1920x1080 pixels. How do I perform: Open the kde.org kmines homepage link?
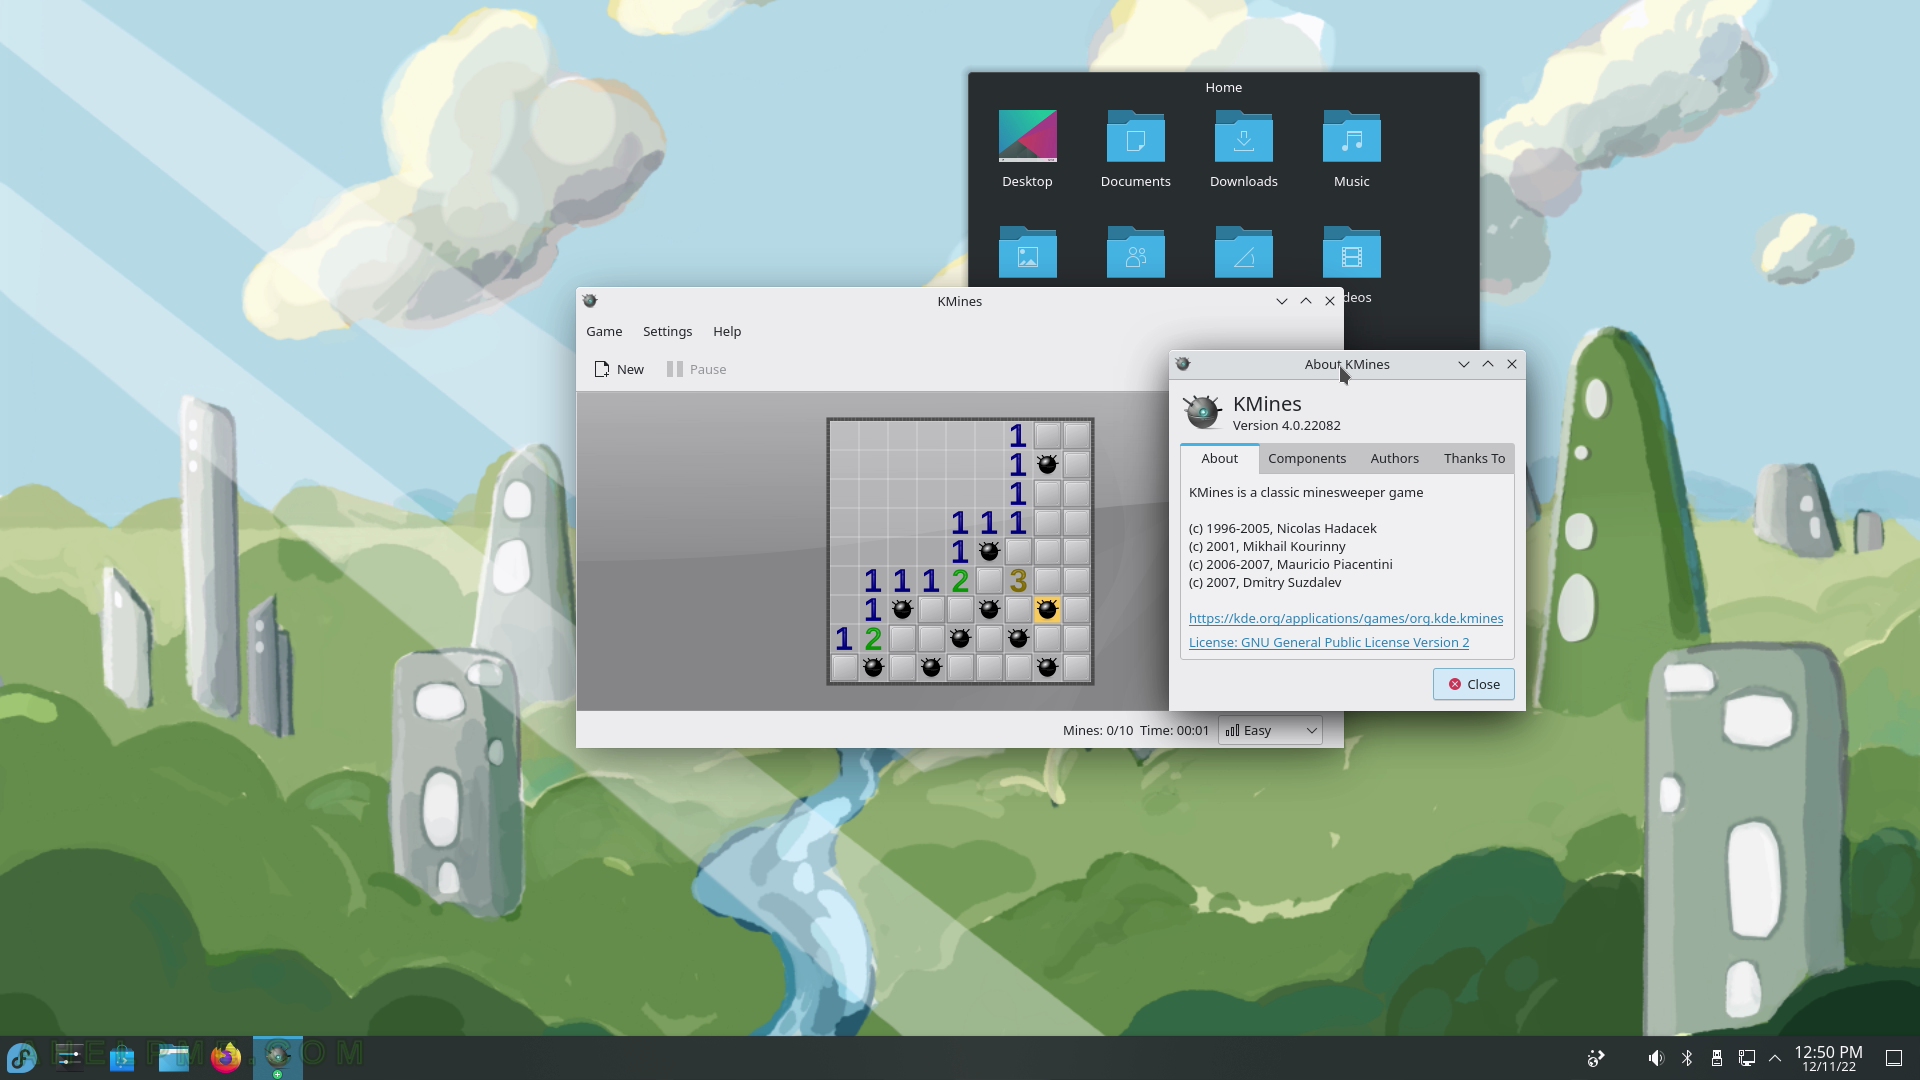[1346, 618]
